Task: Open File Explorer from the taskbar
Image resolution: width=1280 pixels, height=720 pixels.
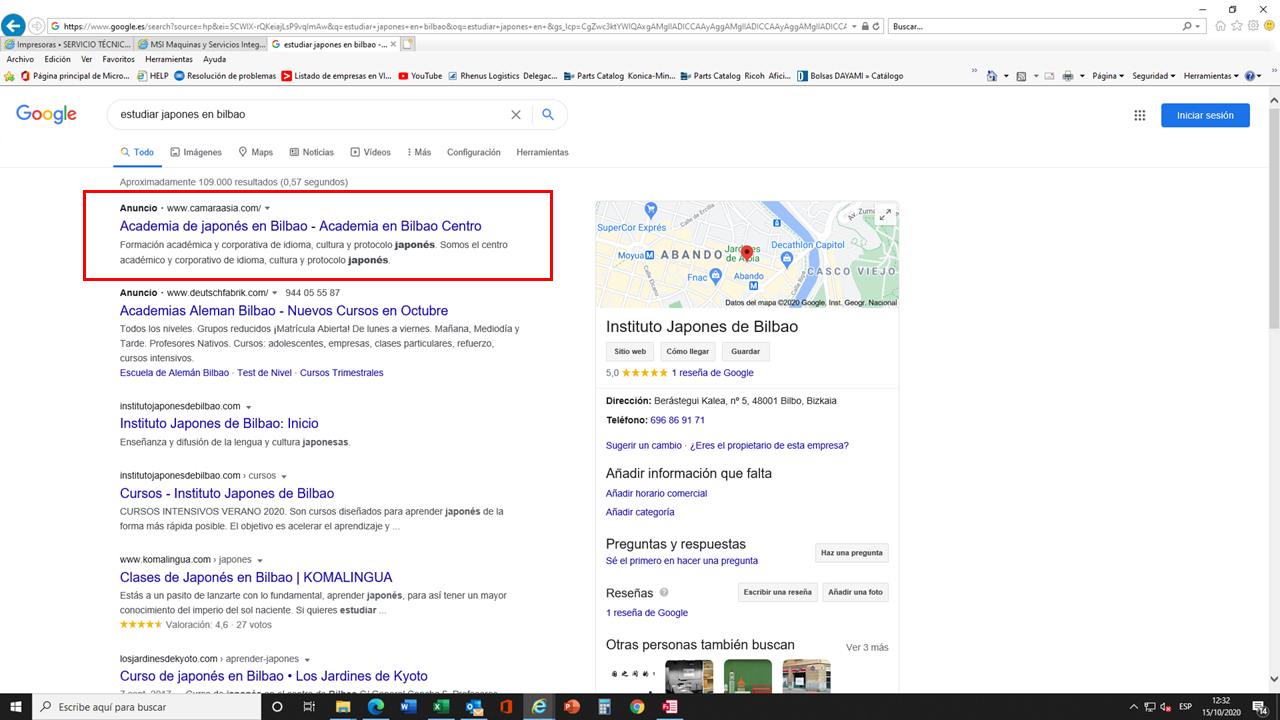Action: coord(343,707)
